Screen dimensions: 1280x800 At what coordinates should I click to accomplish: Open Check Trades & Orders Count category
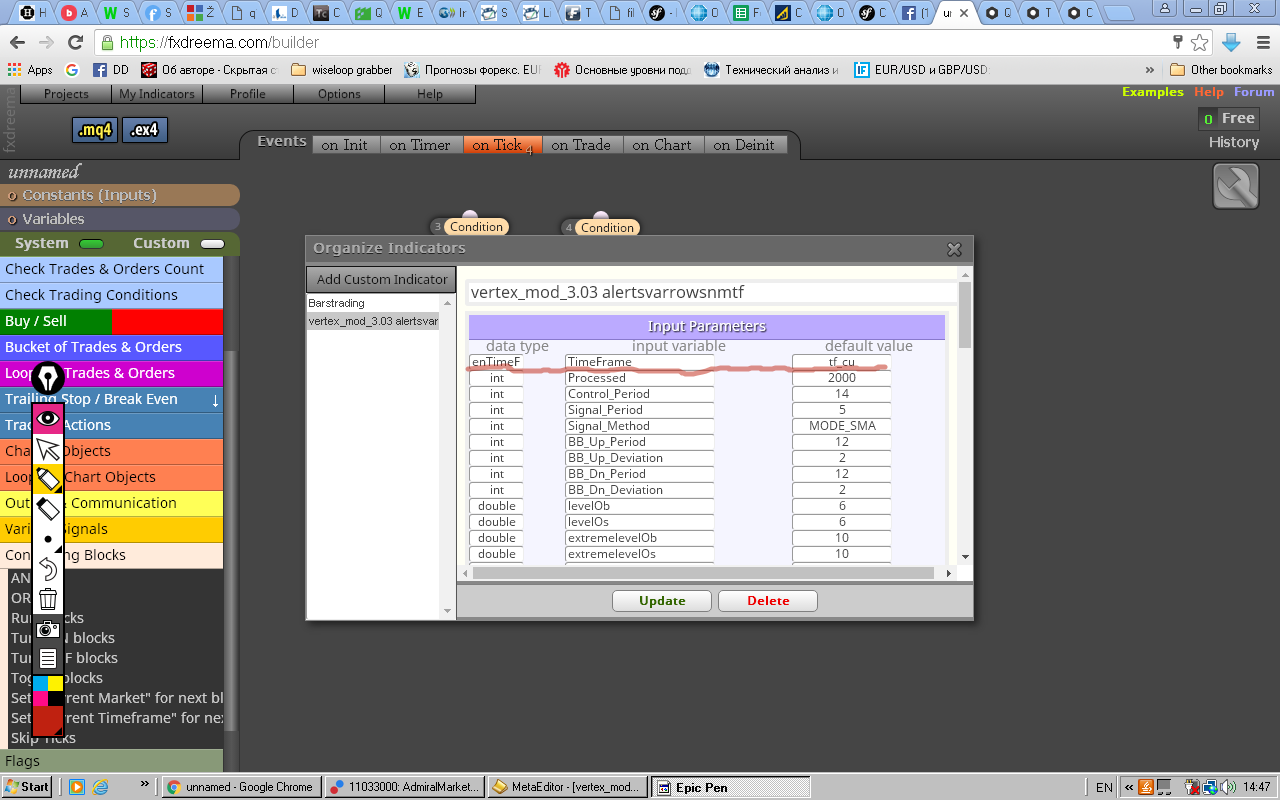click(x=112, y=269)
